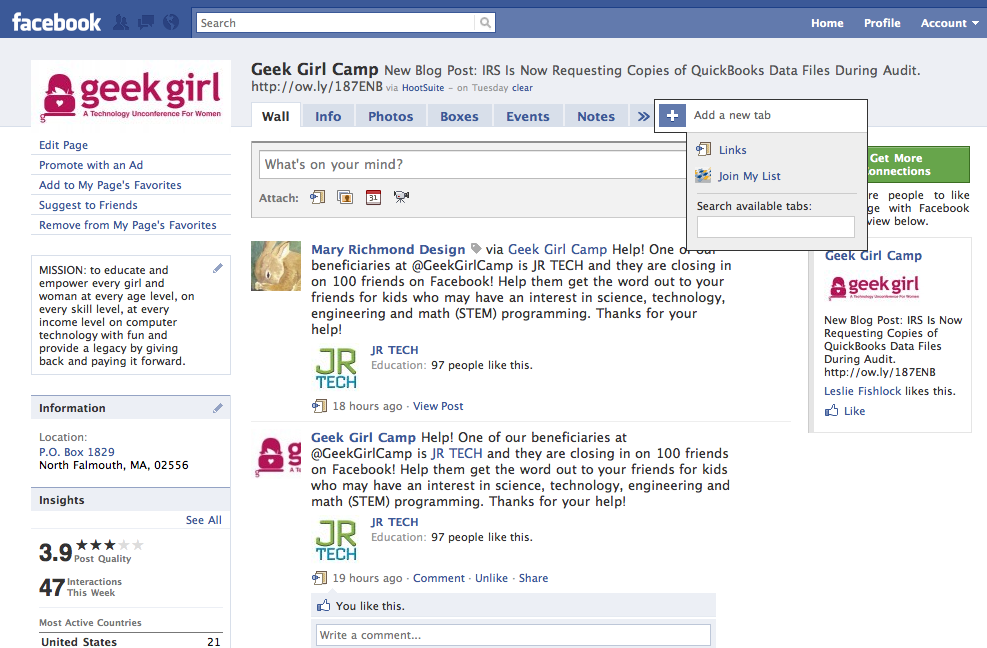Open Mary Richmond Design rabbit avatar
The image size is (987, 648).
[276, 266]
